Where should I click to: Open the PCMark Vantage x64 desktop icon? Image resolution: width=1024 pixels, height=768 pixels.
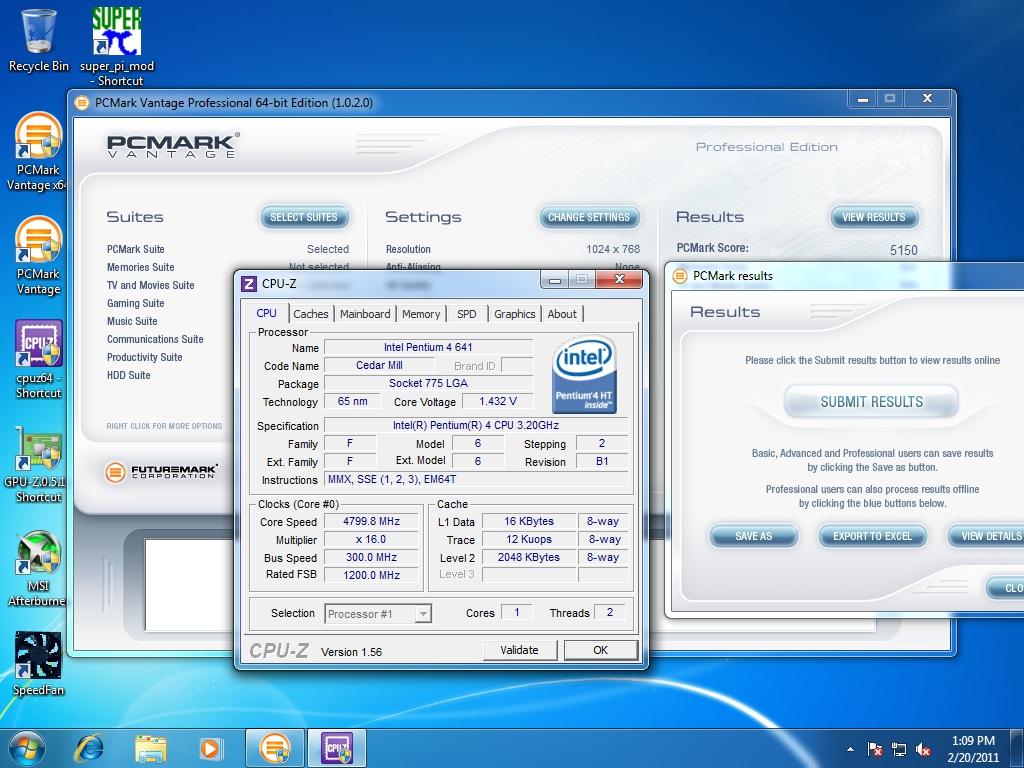[37, 152]
